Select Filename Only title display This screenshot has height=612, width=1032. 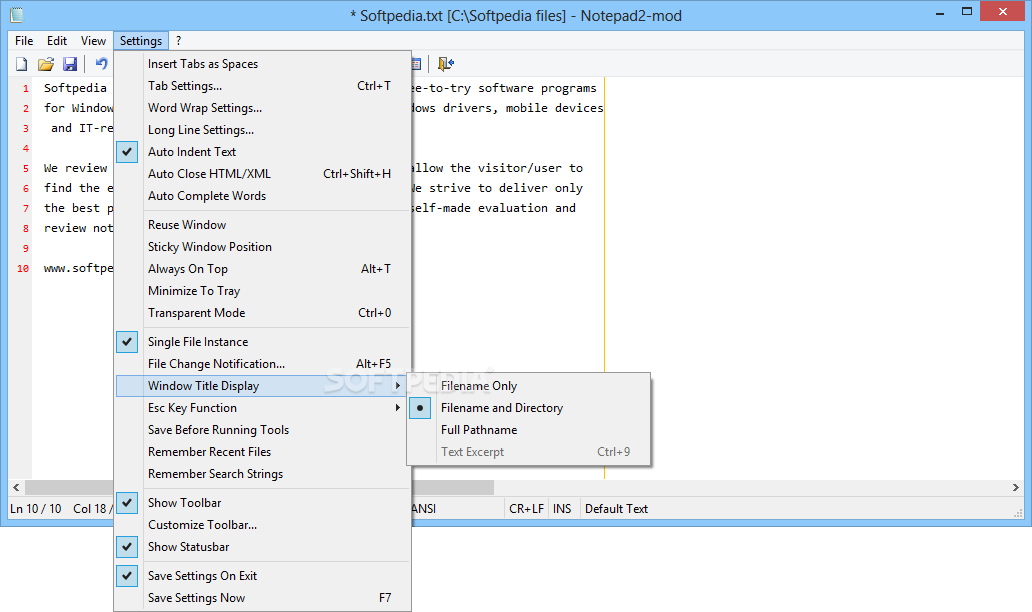point(529,386)
